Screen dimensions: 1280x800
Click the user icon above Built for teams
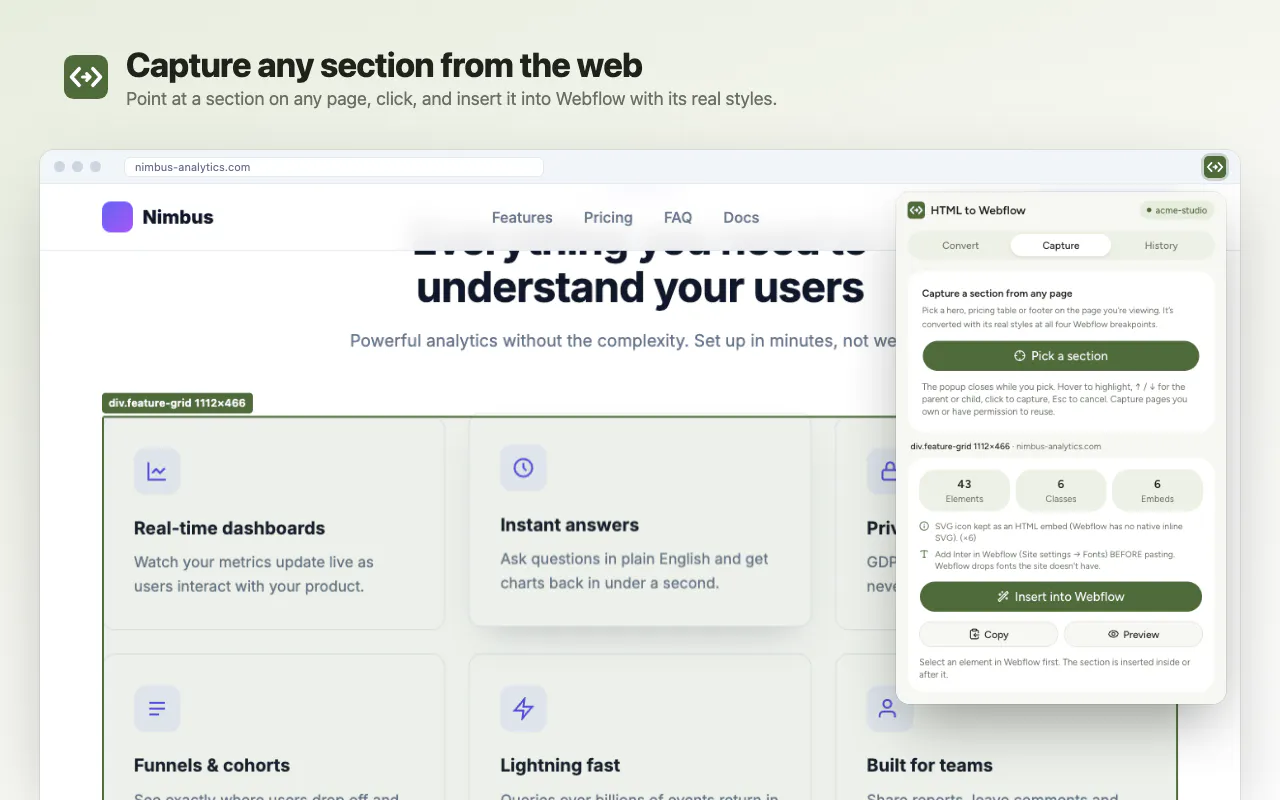click(x=887, y=709)
